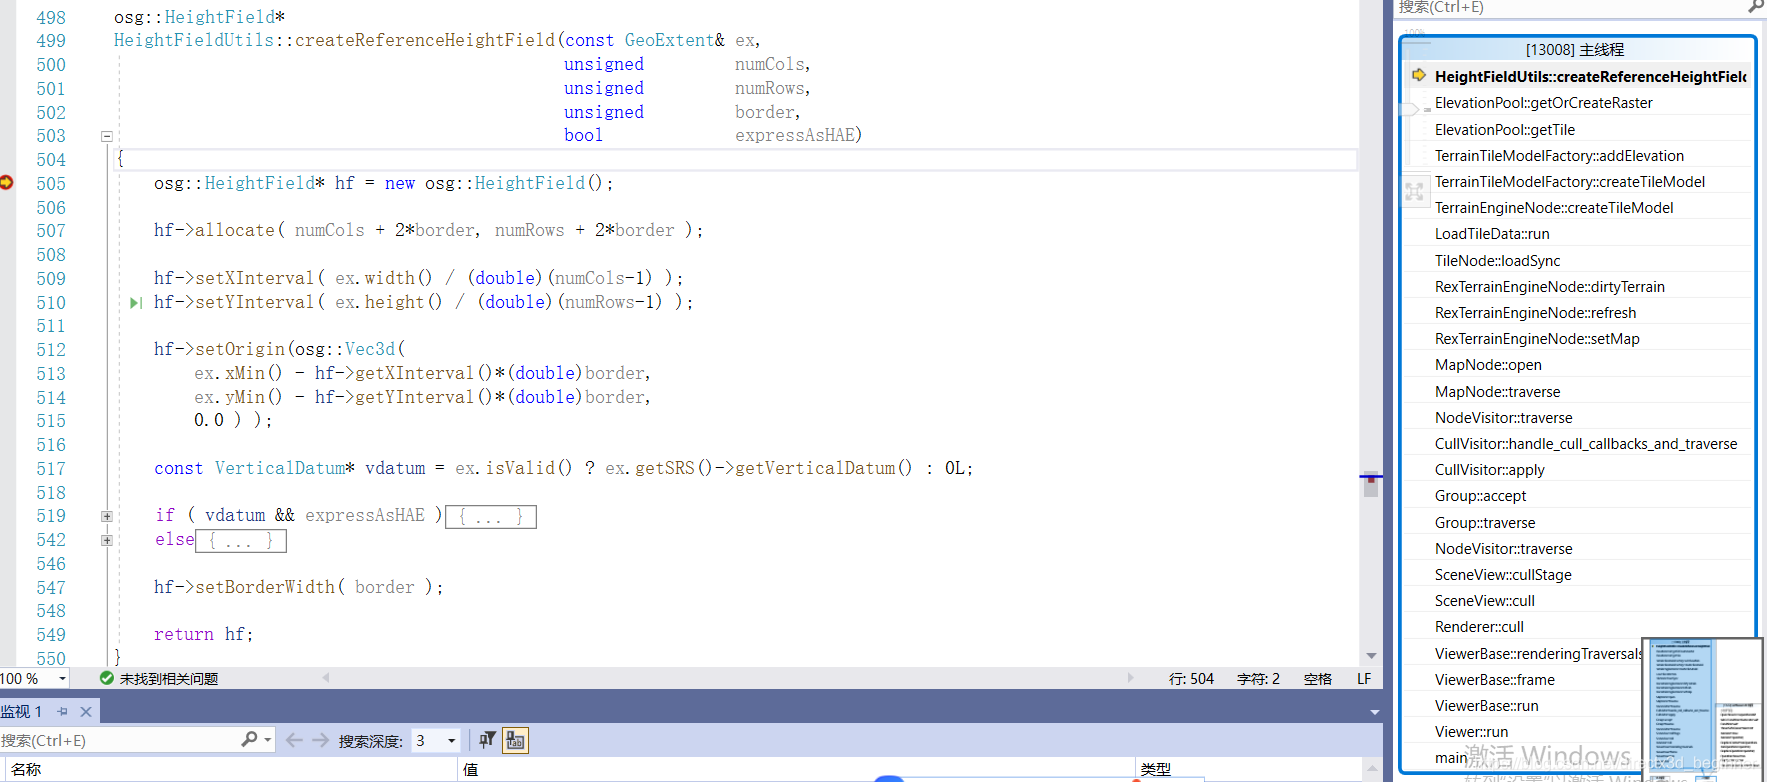Collapse the function body at line 503
Image resolution: width=1767 pixels, height=782 pixels.
coord(107,136)
